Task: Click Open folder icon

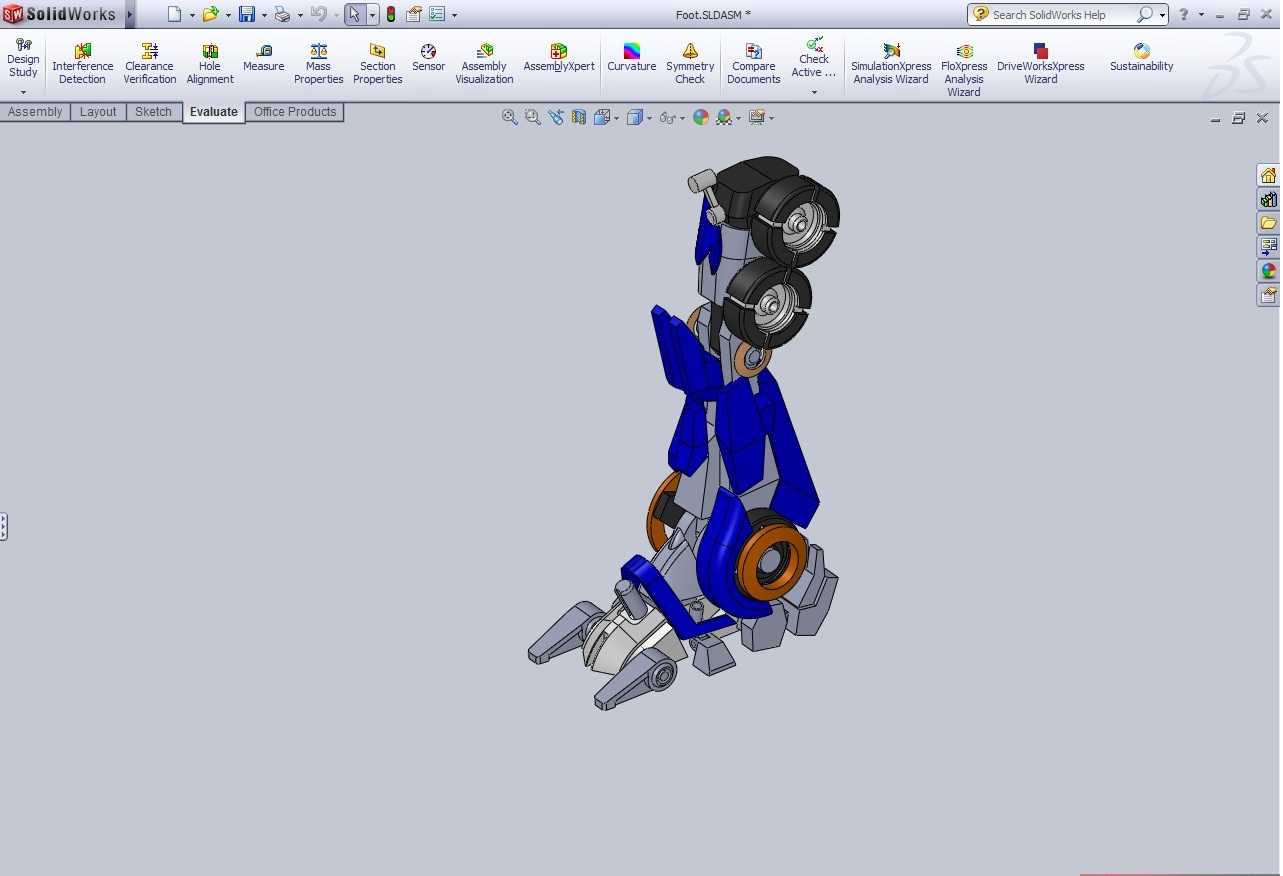Action: (210, 14)
